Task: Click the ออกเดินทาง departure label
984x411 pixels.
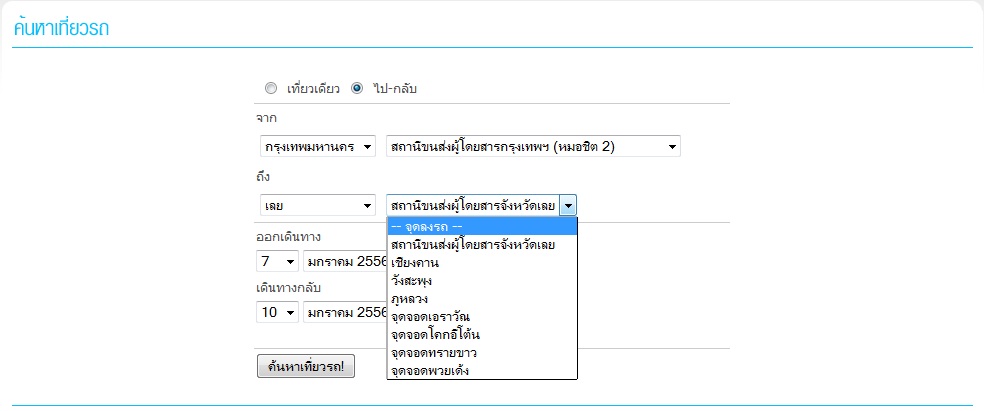Action: click(x=289, y=237)
